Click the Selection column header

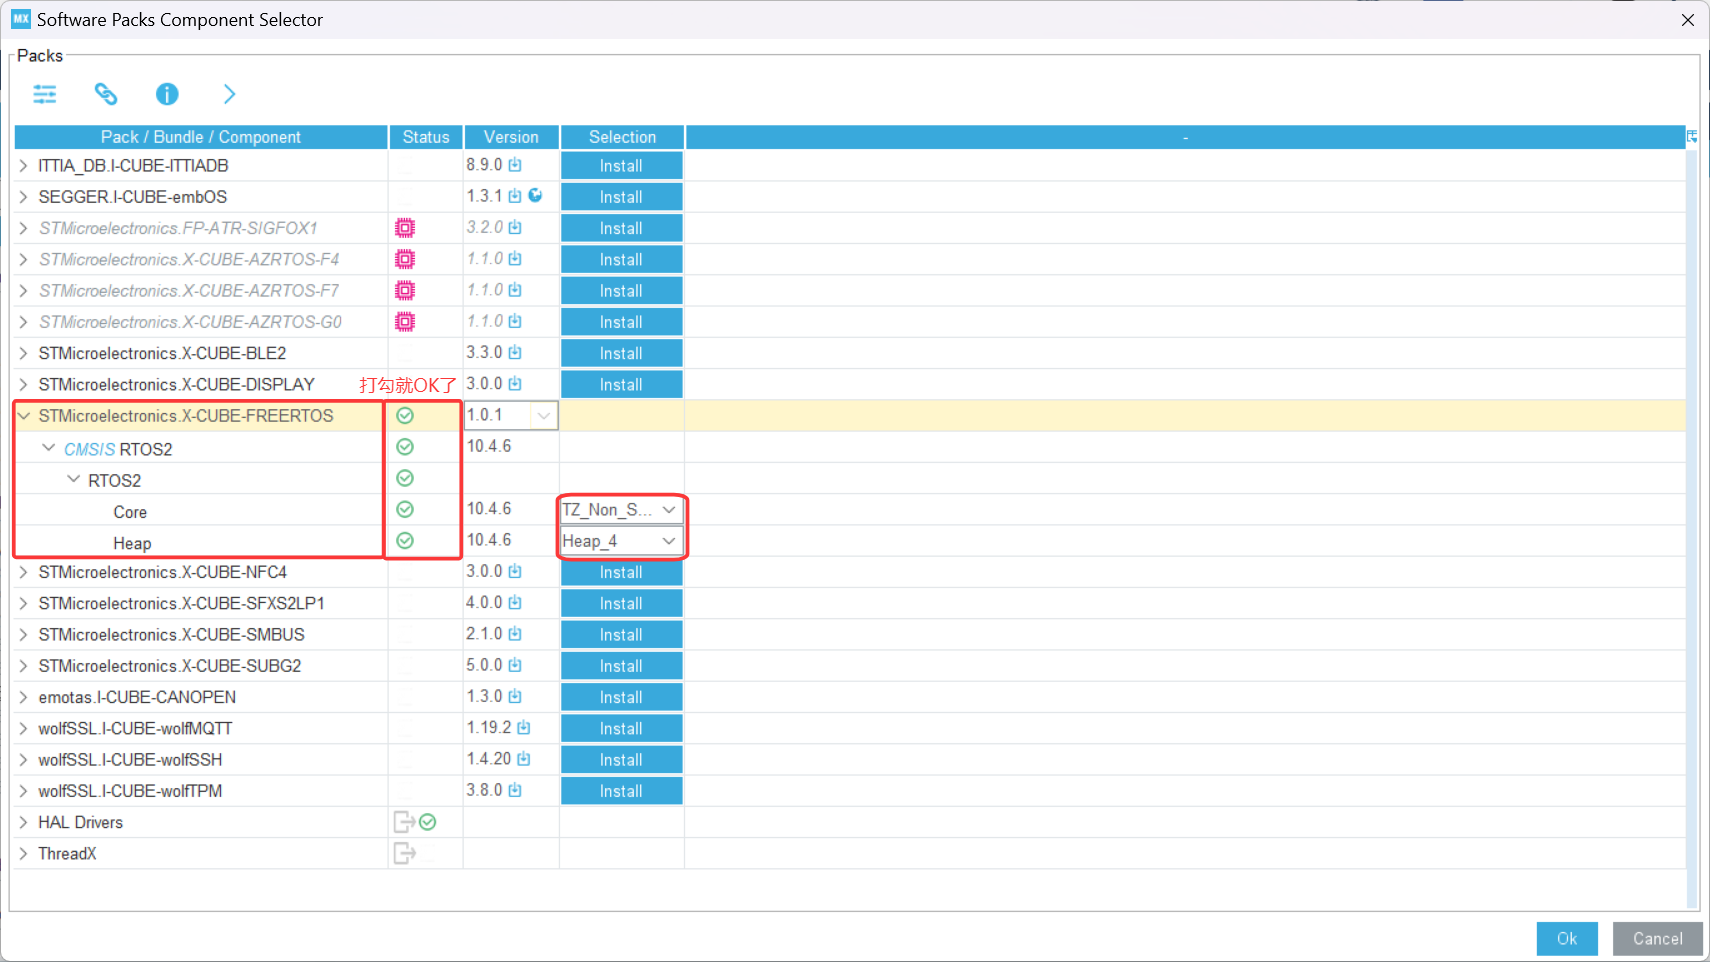coord(622,137)
